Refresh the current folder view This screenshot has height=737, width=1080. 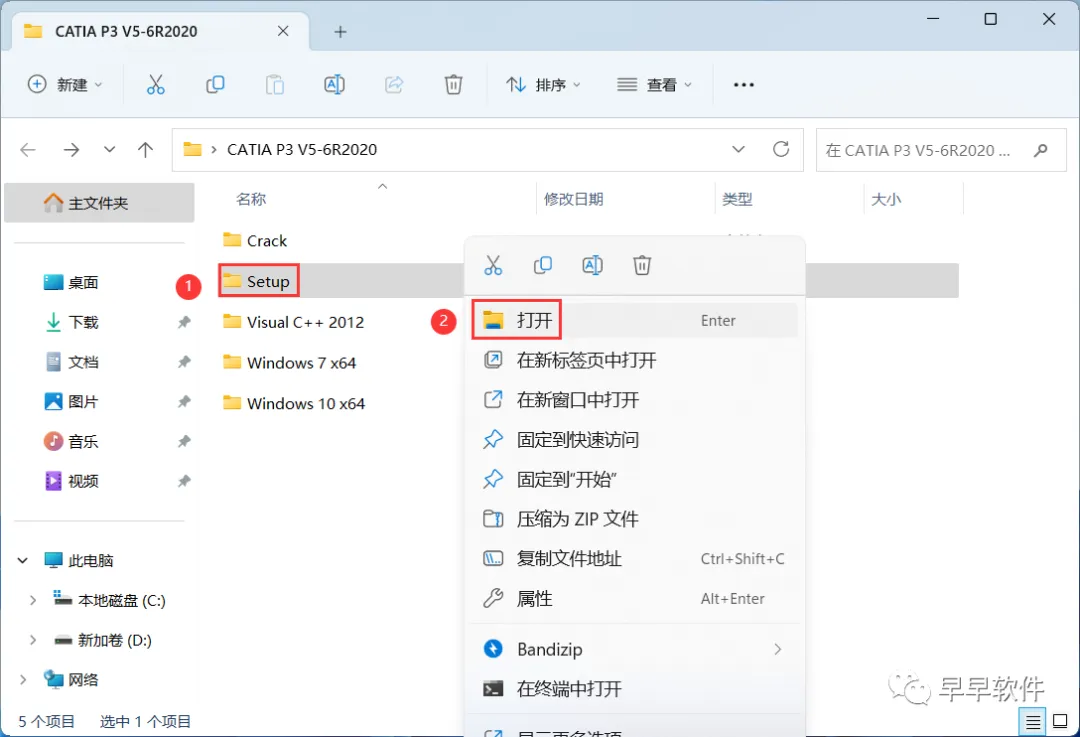[781, 149]
